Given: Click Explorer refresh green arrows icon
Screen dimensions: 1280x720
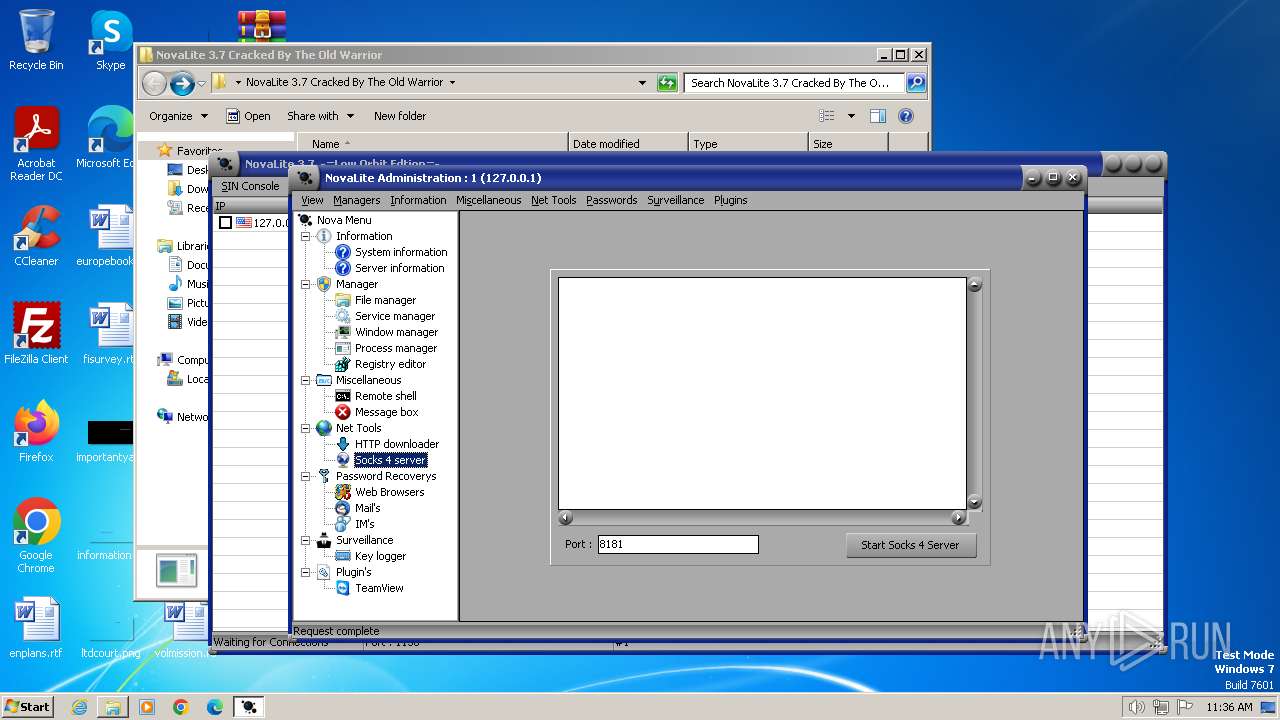Looking at the screenshot, I should pos(667,83).
